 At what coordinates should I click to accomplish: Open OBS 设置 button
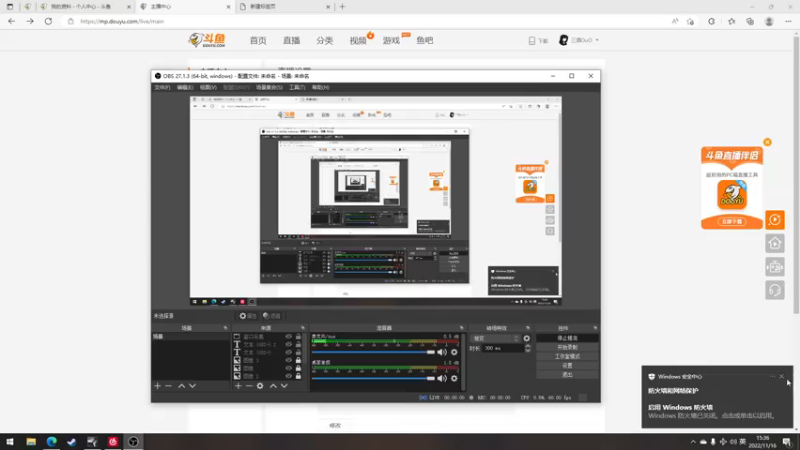(567, 365)
